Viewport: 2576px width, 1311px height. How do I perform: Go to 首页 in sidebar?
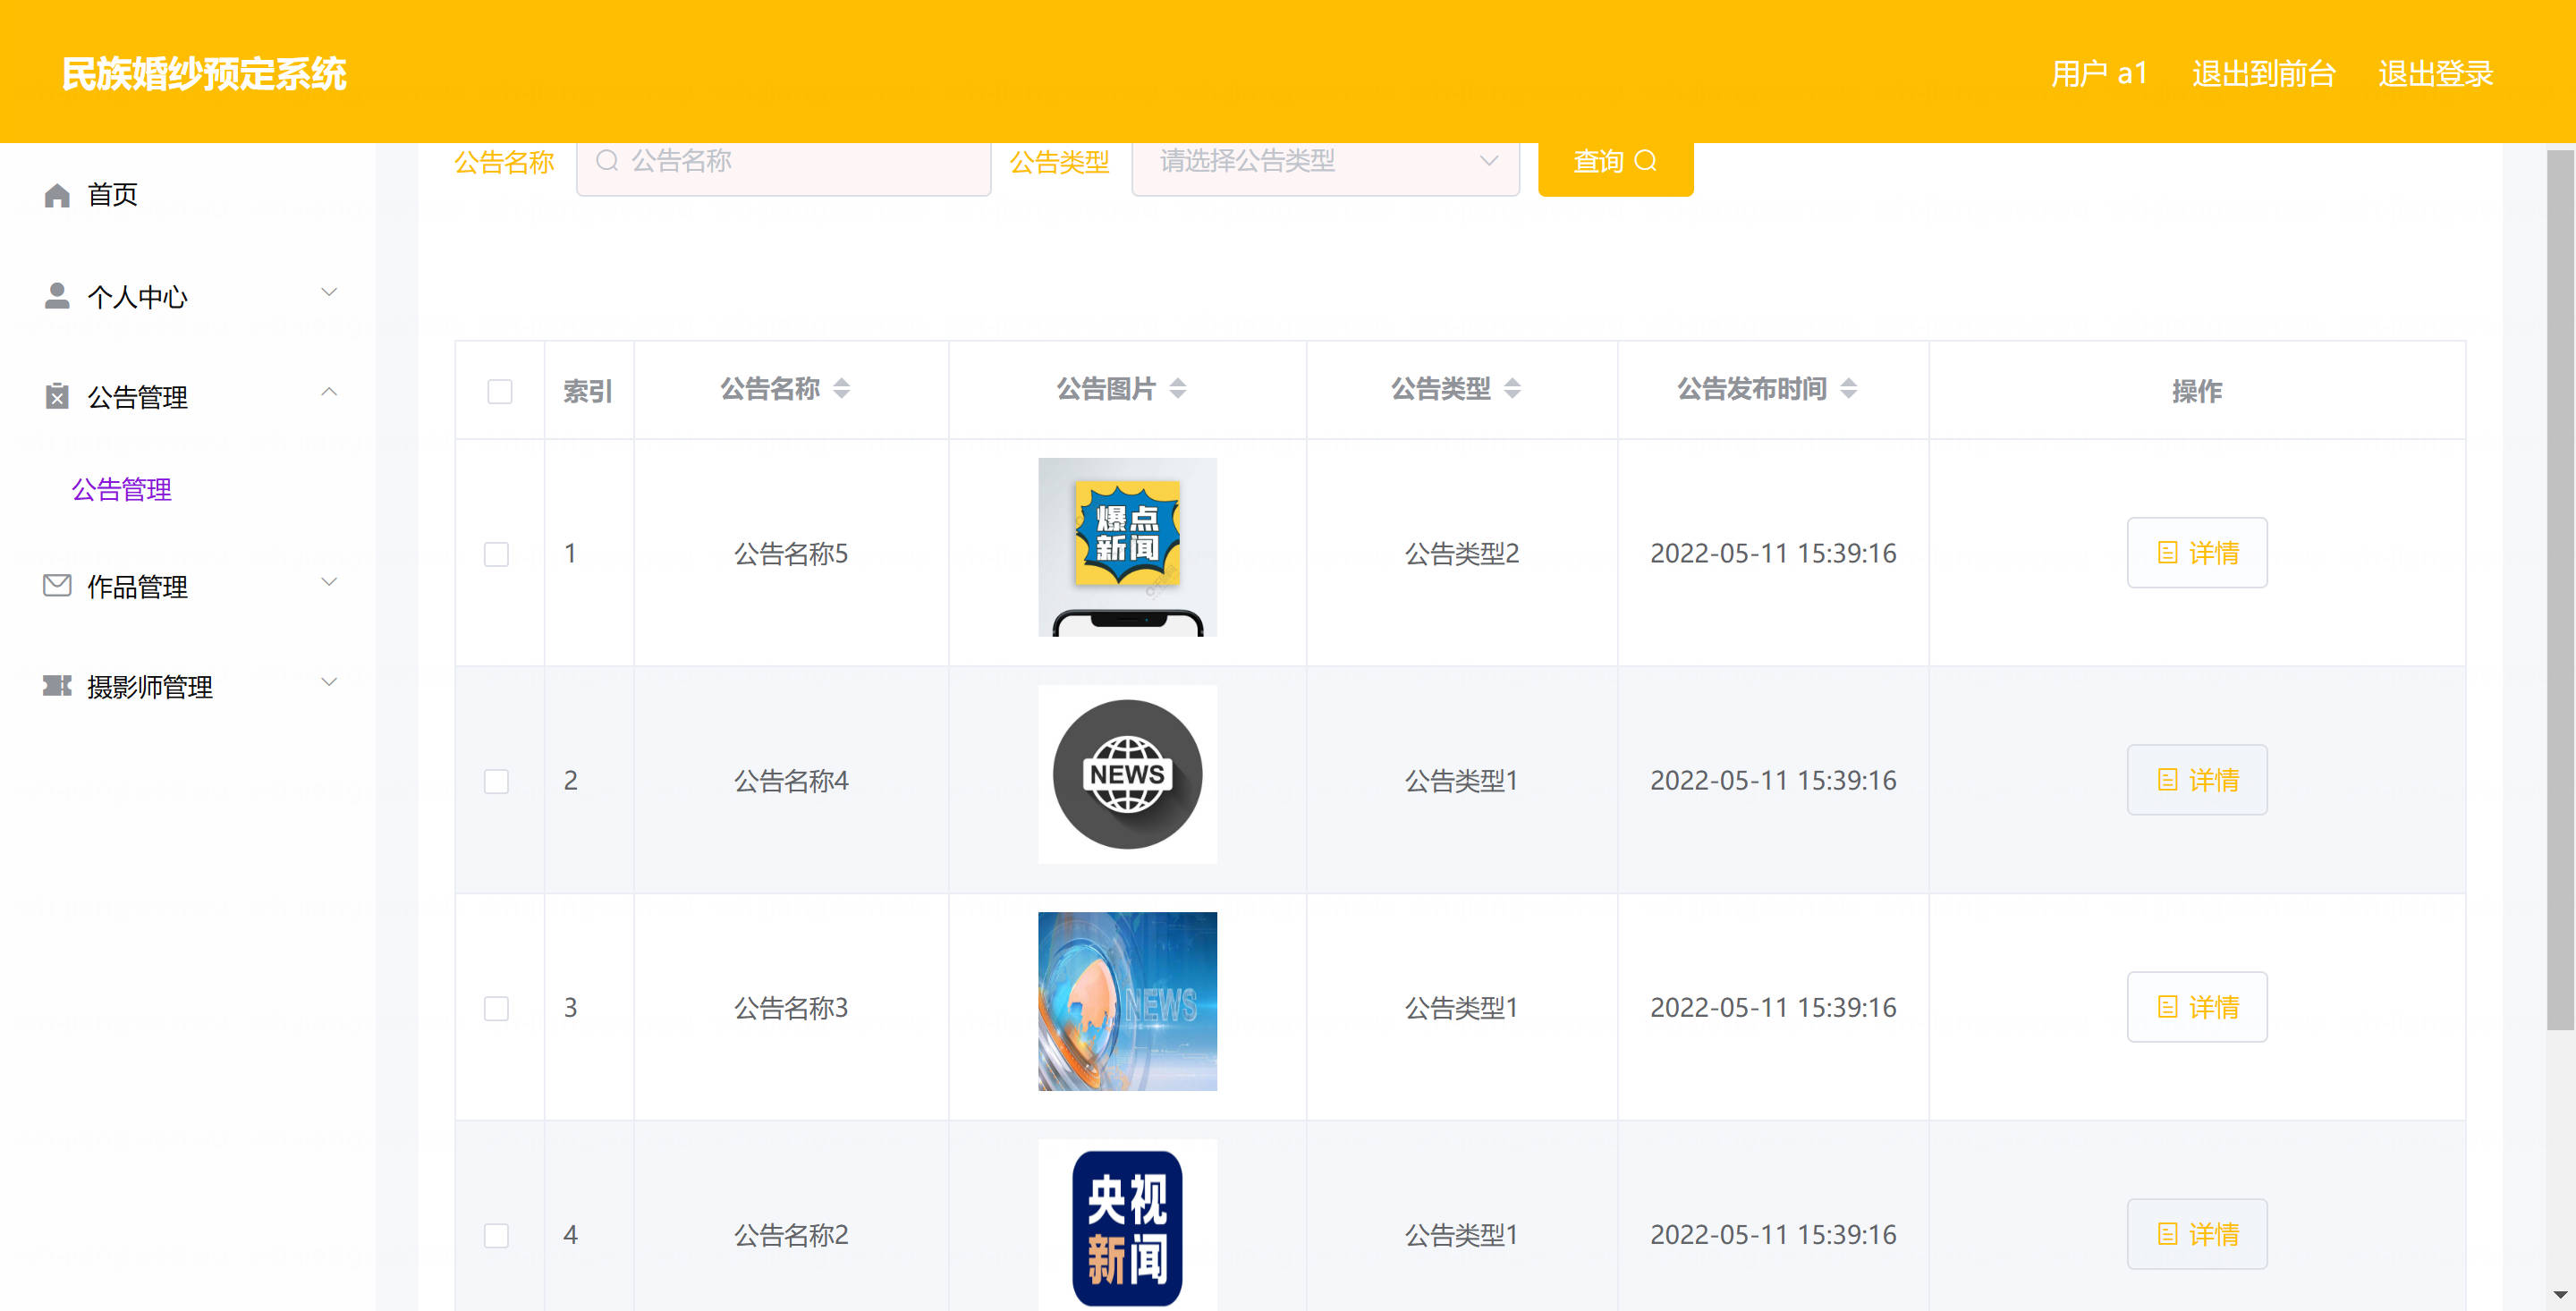[188, 195]
